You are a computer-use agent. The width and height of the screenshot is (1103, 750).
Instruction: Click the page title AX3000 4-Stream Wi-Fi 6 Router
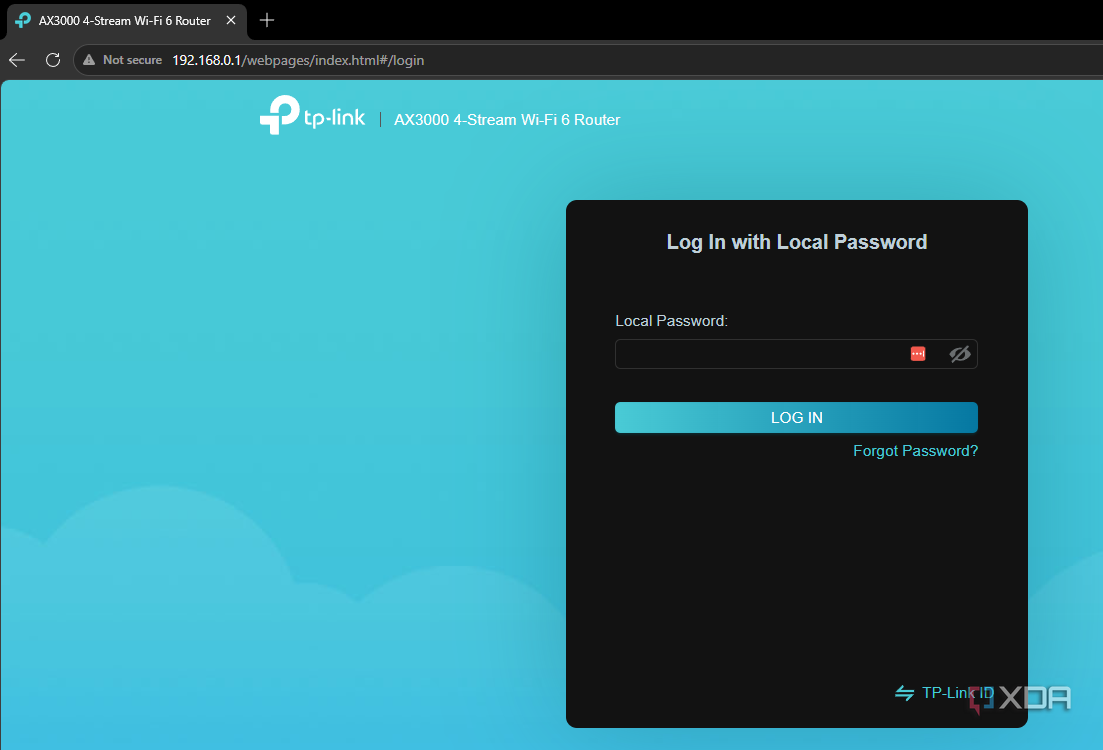click(x=507, y=120)
